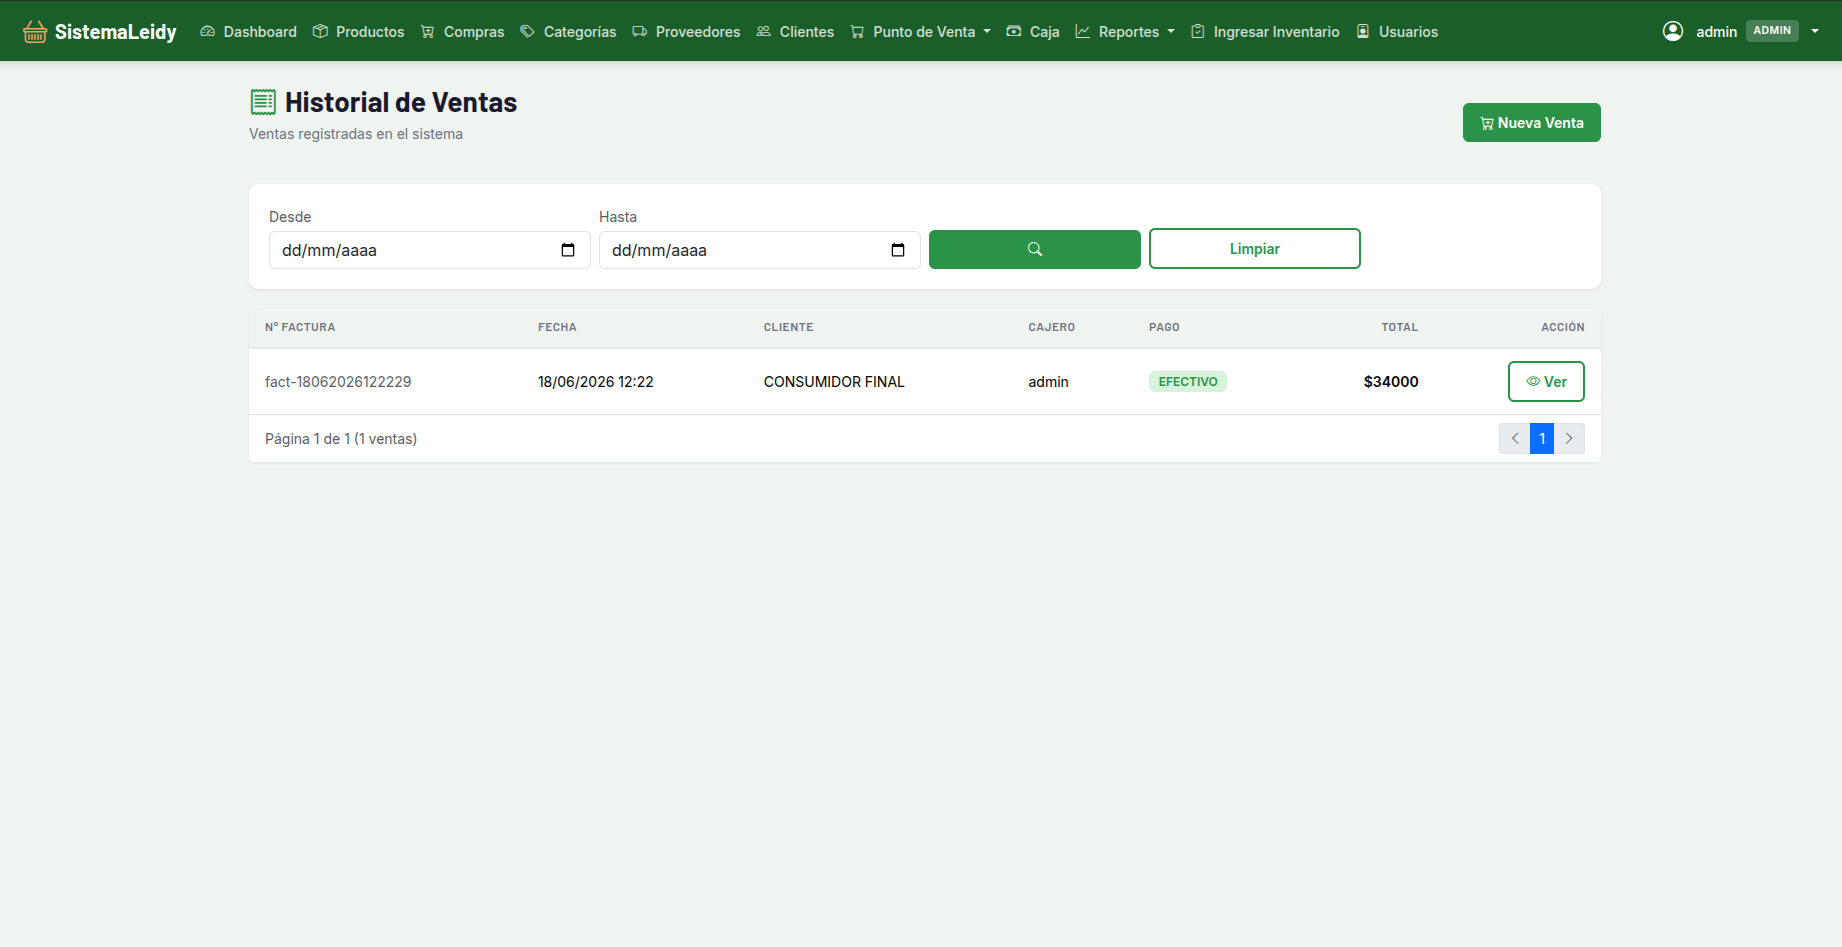
Task: Click the Nueva Venta button
Action: (x=1532, y=123)
